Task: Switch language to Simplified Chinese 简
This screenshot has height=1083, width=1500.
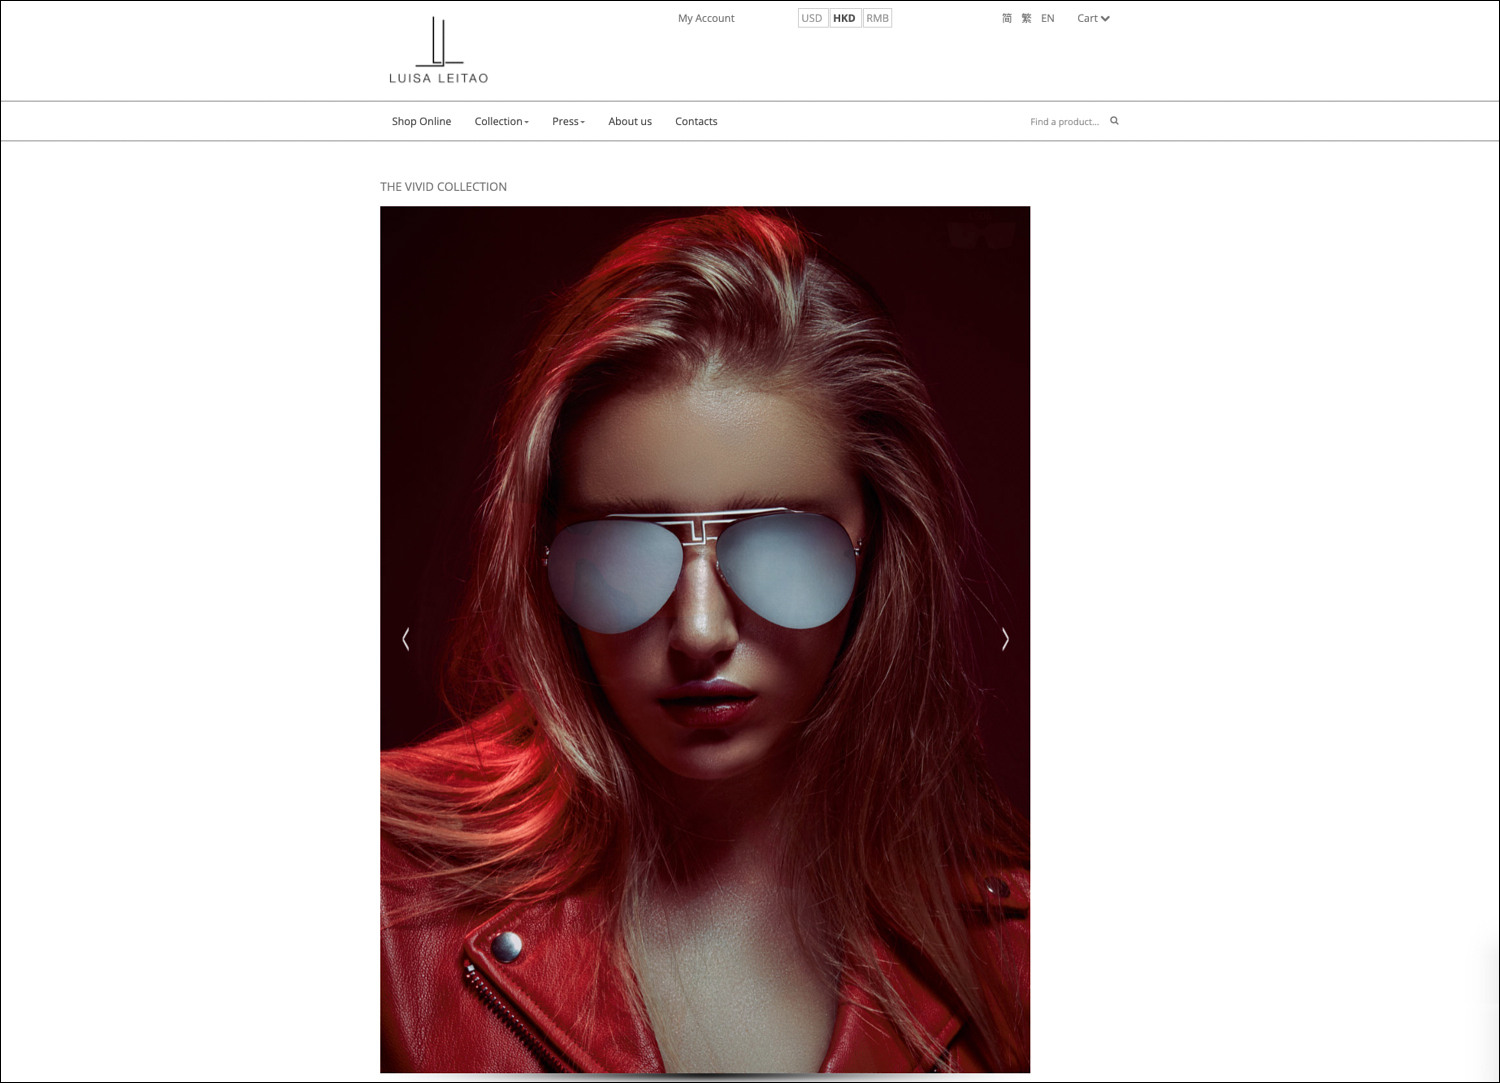Action: [x=1007, y=18]
